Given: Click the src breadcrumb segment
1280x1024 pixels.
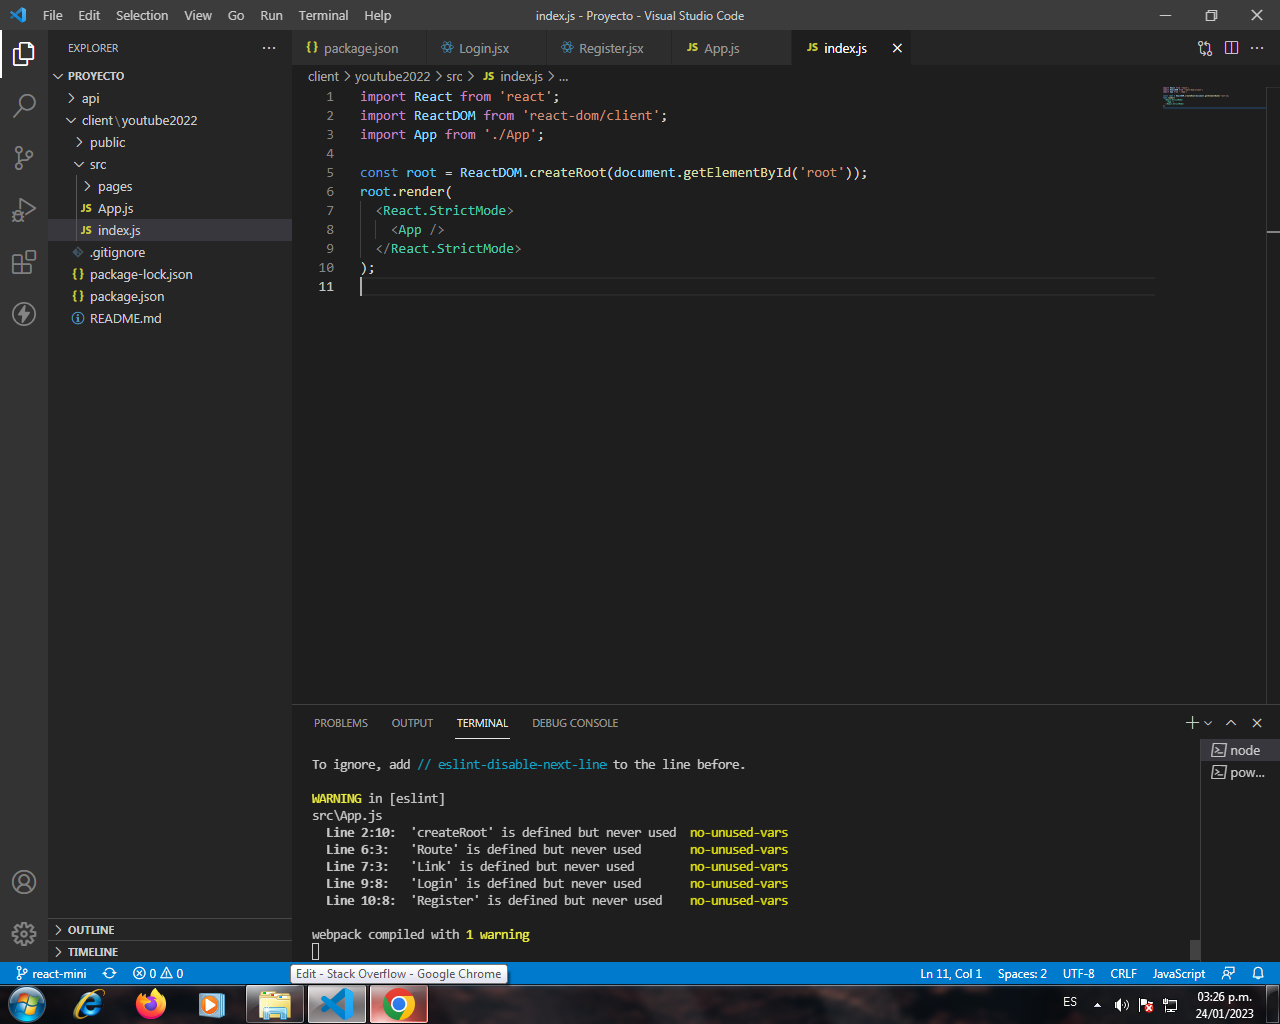Looking at the screenshot, I should tap(454, 76).
